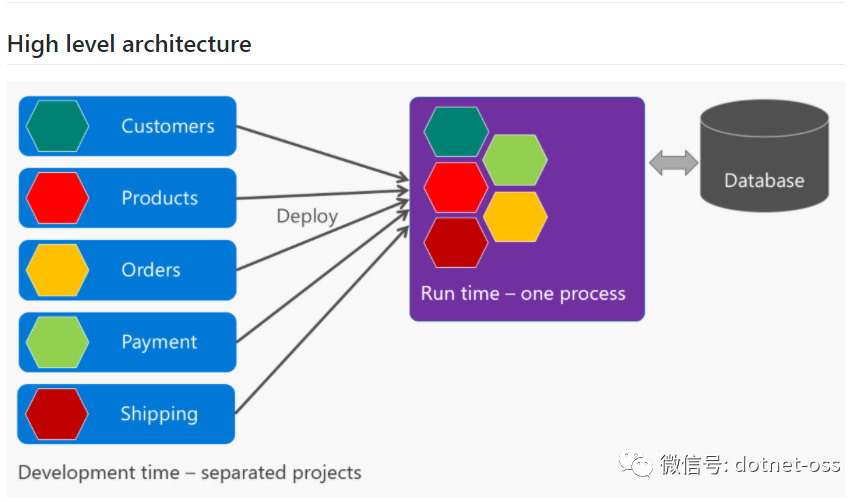Screen dimensions: 868x502
Task: Select the yellow hexagon next to Orders
Action: pyautogui.click(x=58, y=270)
